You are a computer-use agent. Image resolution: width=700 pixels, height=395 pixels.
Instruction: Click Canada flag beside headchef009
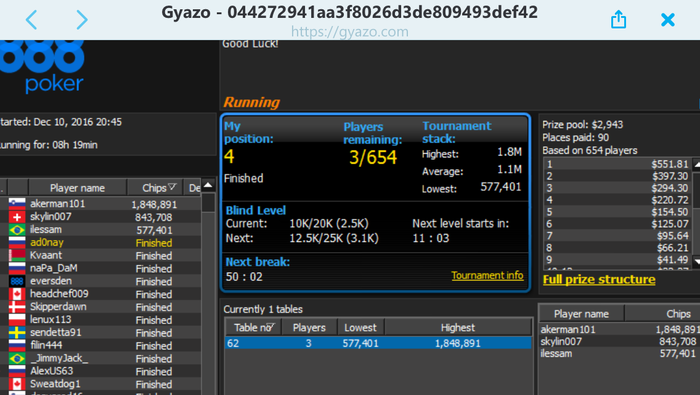(x=17, y=294)
